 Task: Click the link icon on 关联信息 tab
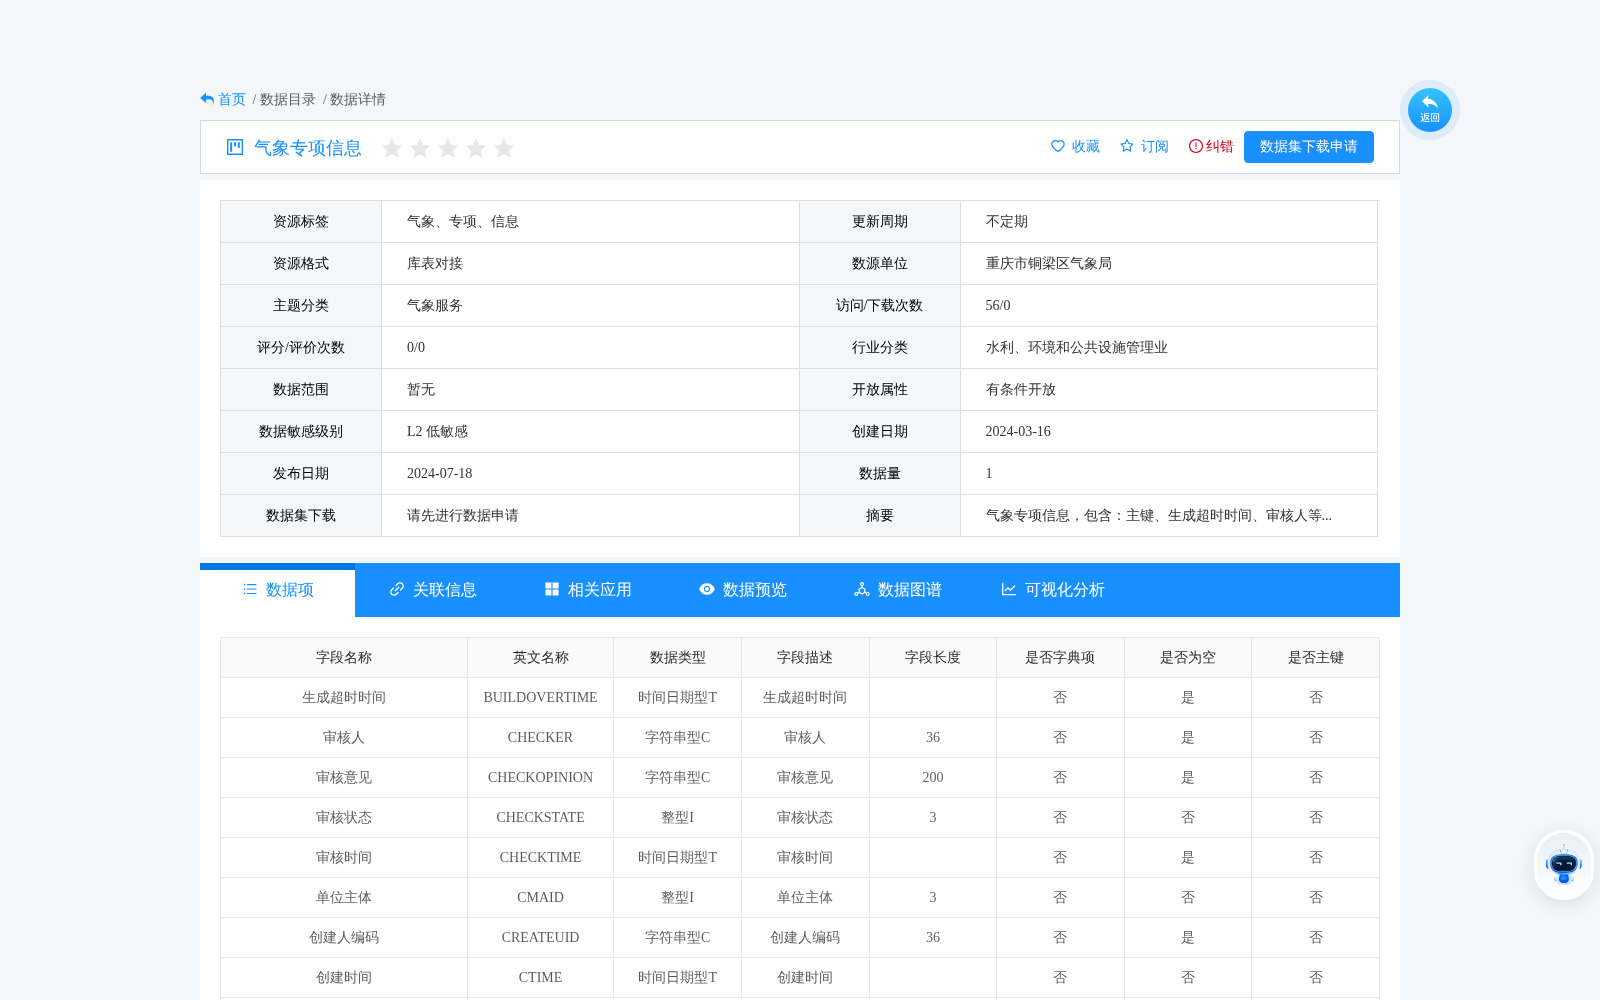point(397,589)
